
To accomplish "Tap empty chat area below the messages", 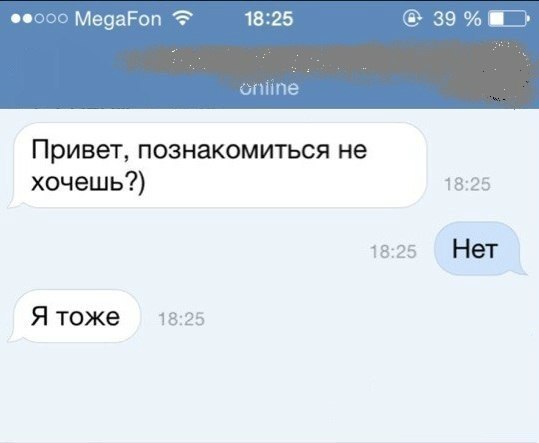I will [x=270, y=392].
